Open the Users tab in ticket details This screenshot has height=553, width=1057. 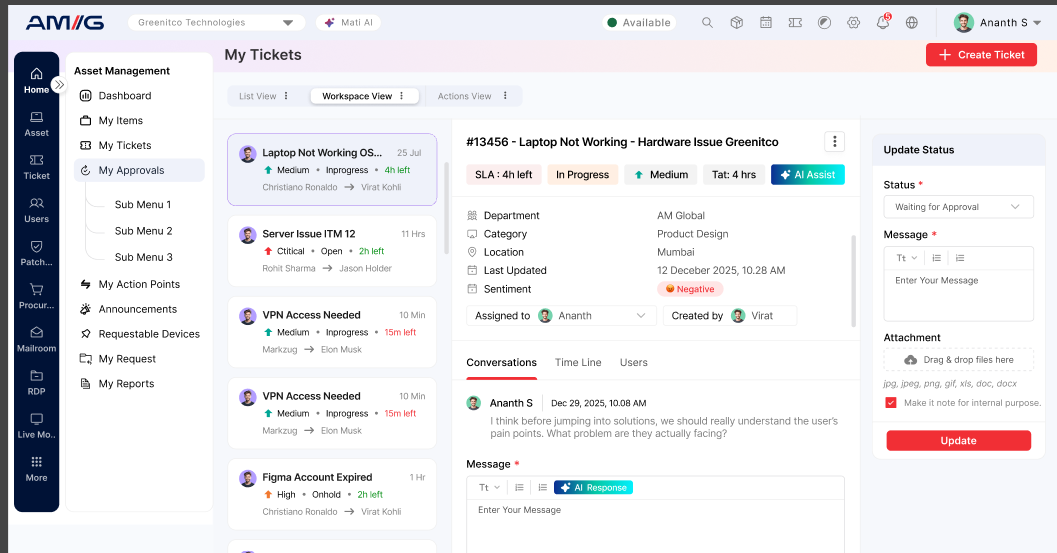634,362
